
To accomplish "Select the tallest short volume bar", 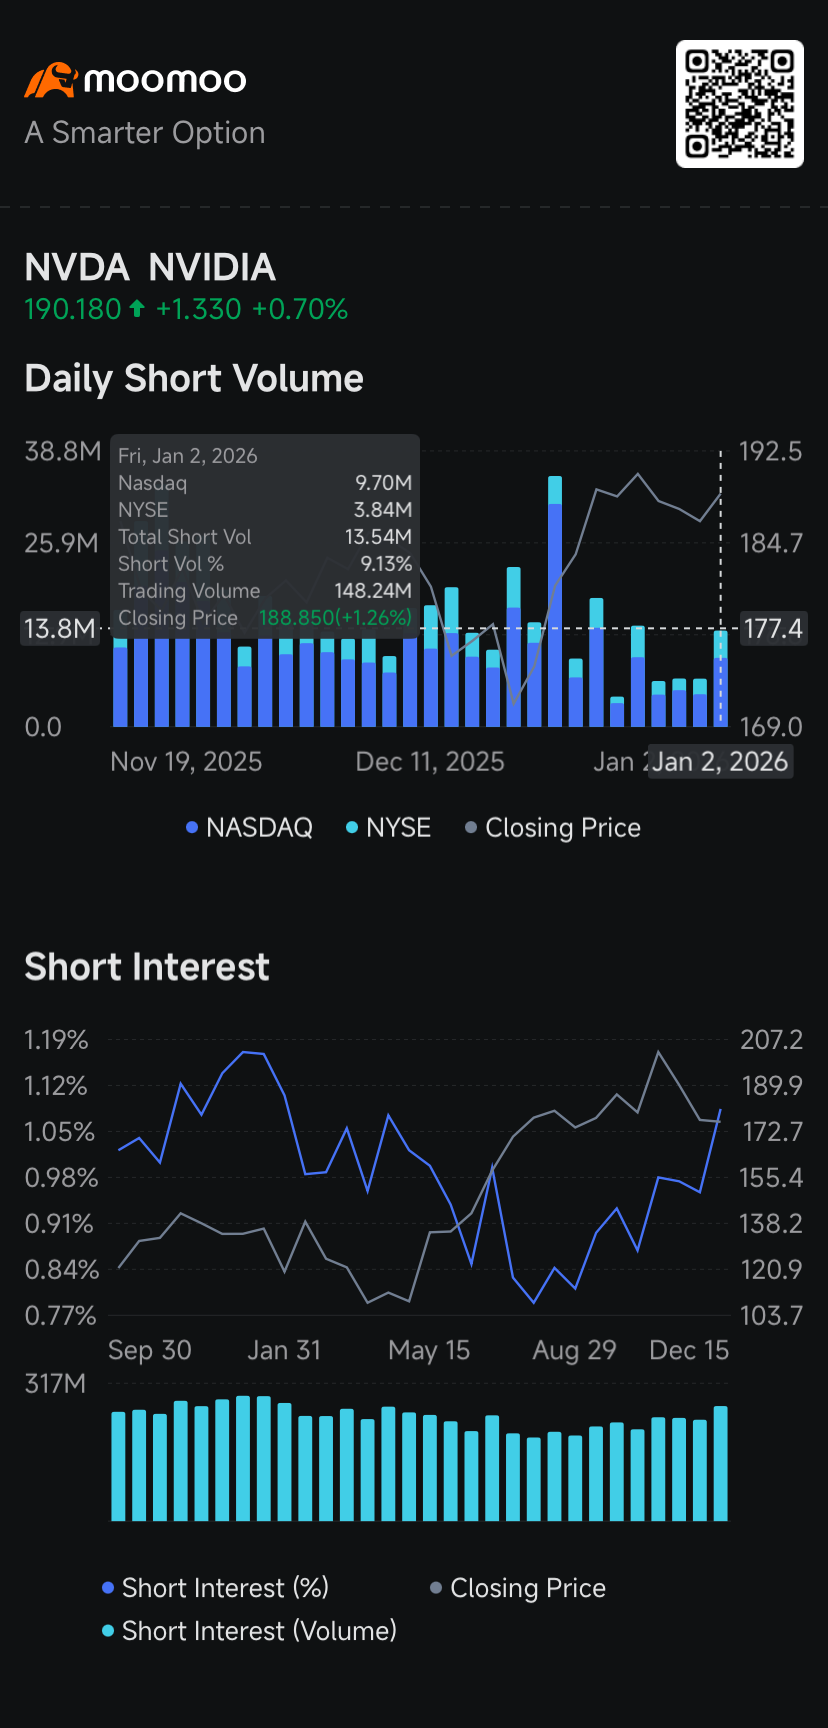I will (x=555, y=600).
